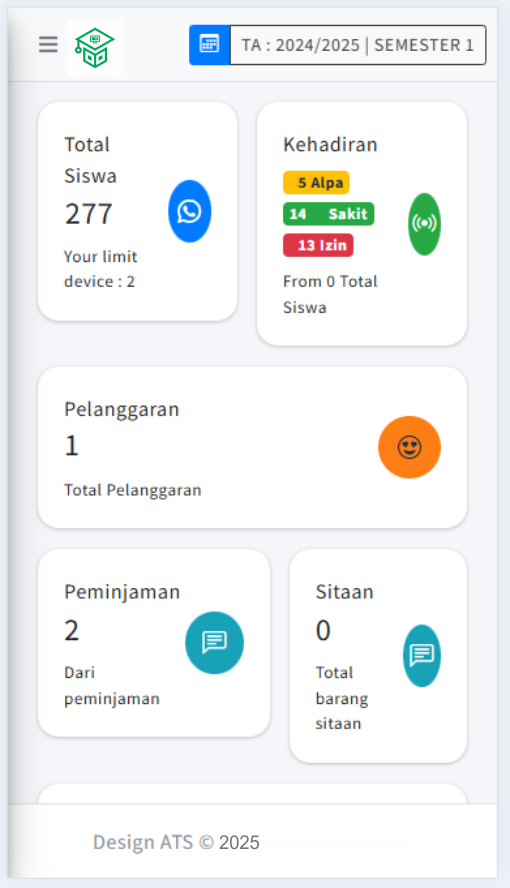Open the TA 2024/2025 Semester 1 selector
This screenshot has height=888, width=510.
pyautogui.click(x=358, y=45)
